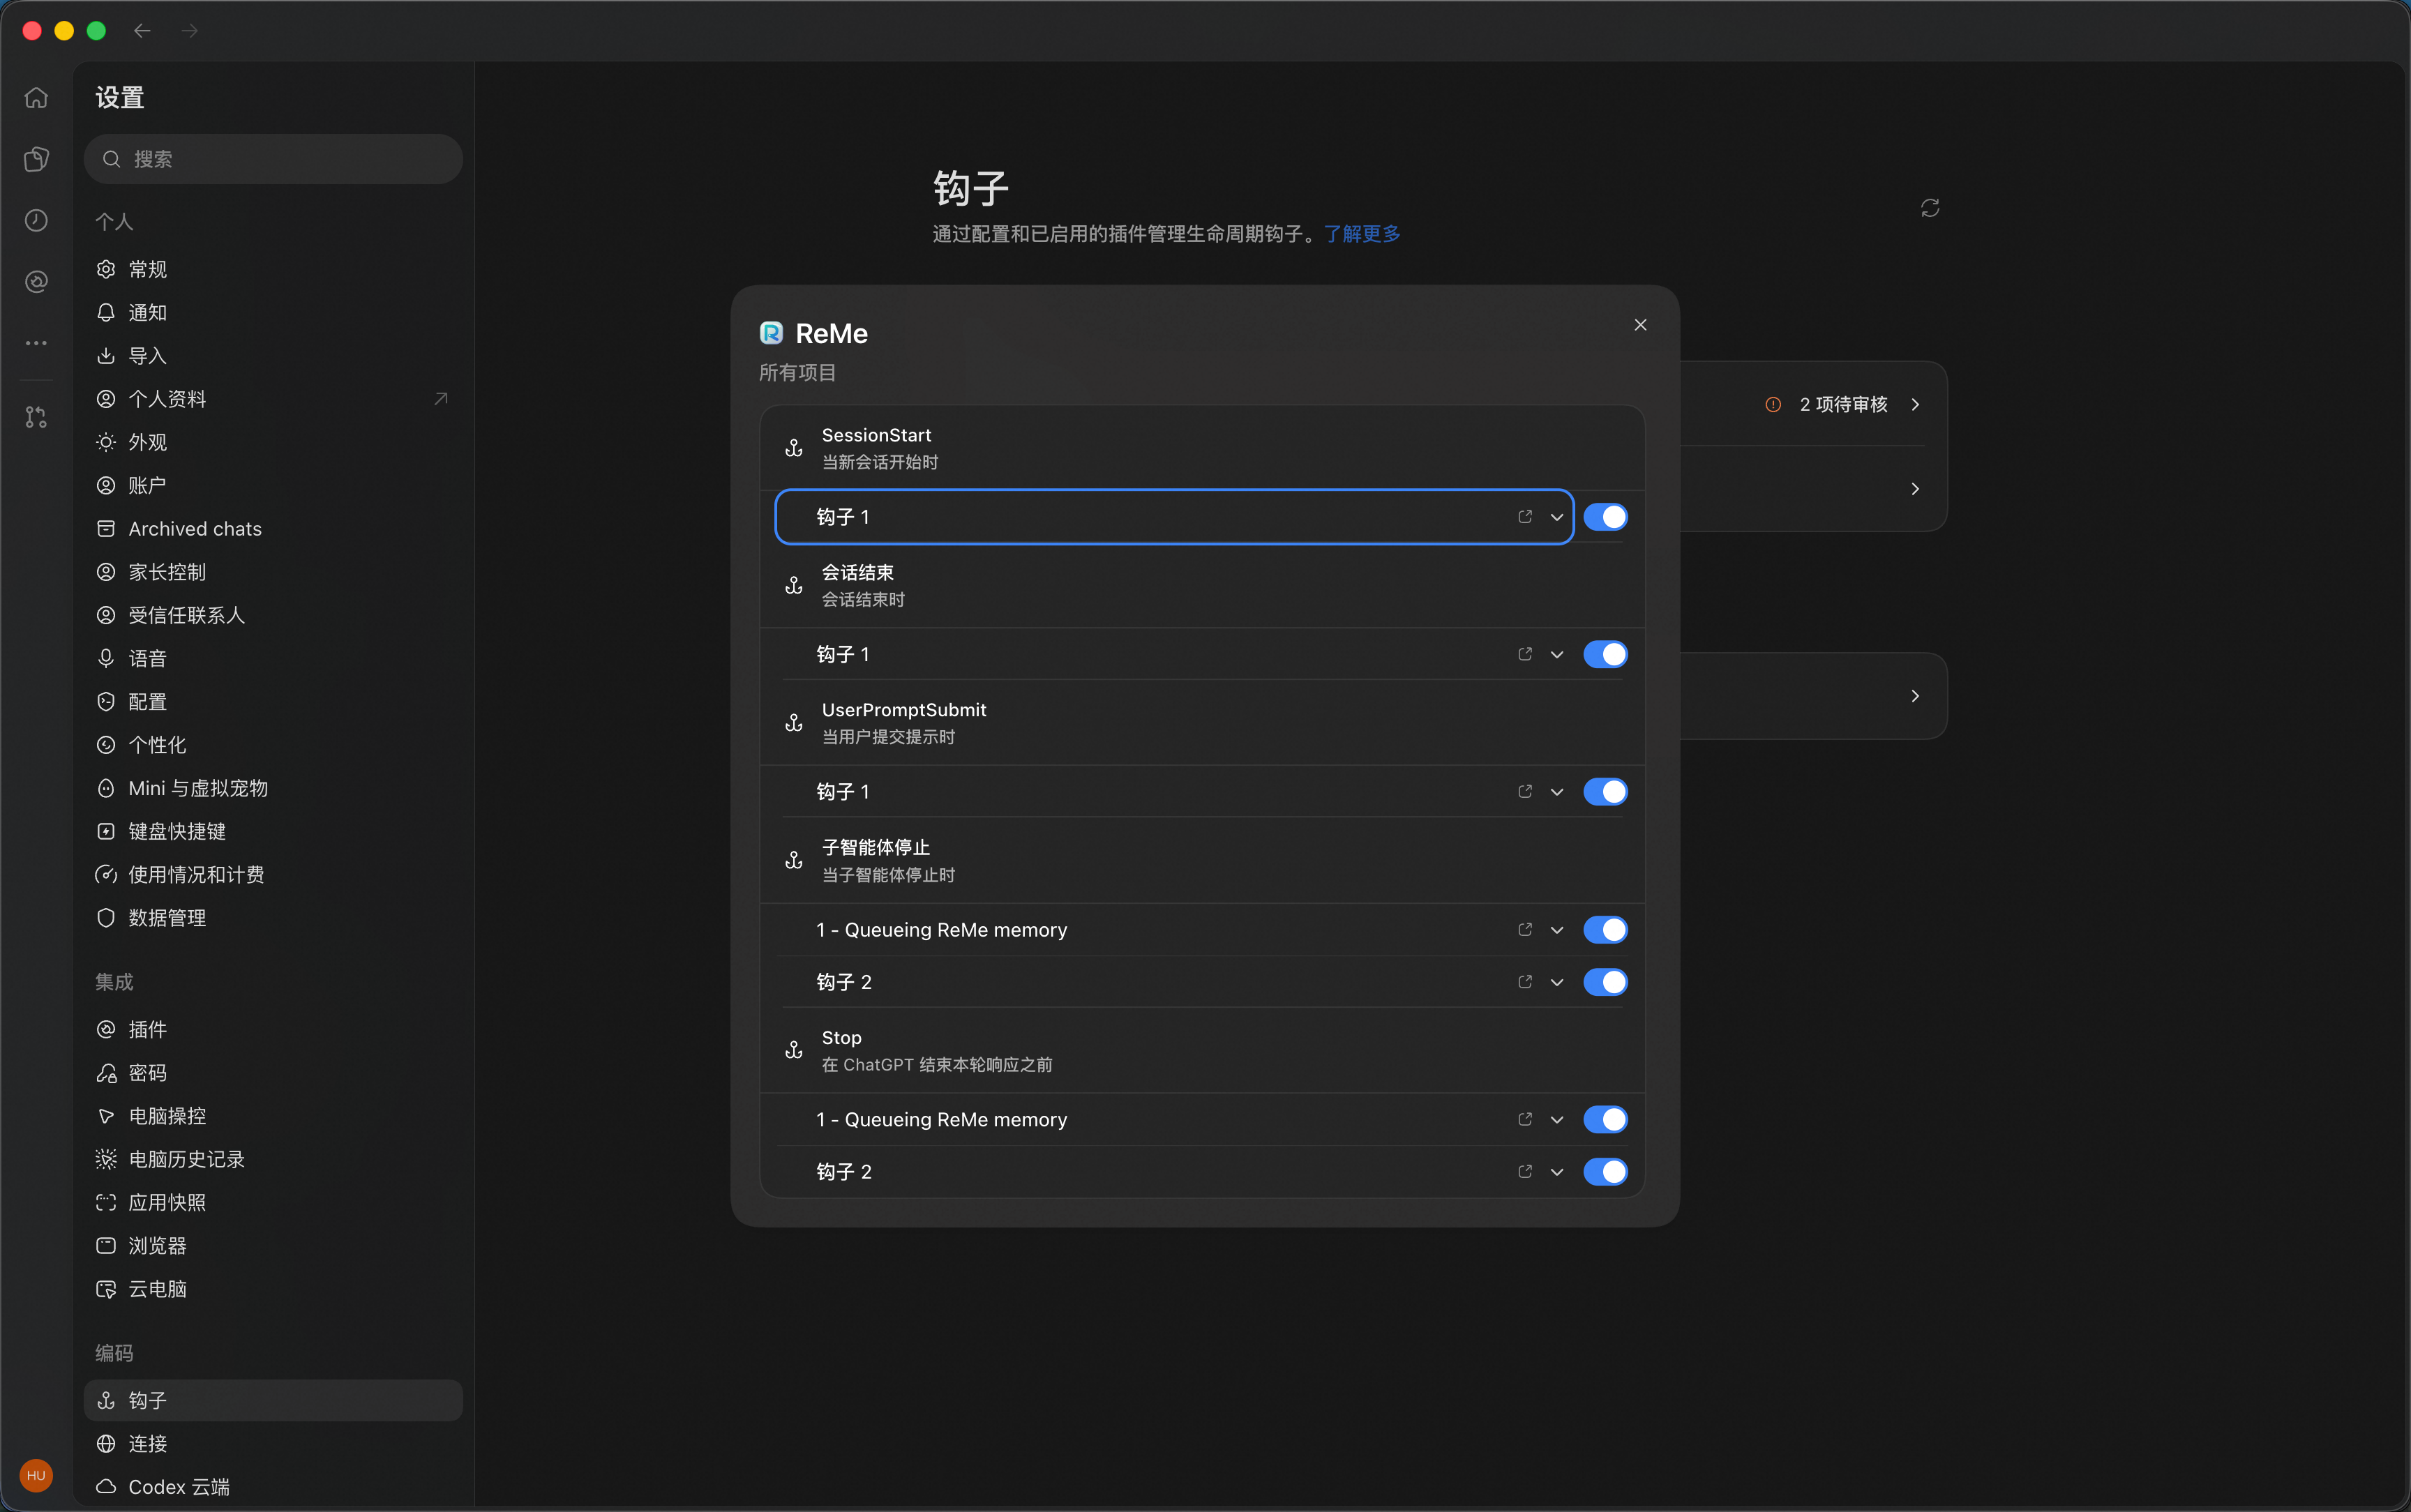The height and width of the screenshot is (1512, 2411).
Task: Expand Stop 钩子 2 chevron
Action: coord(1557,1172)
